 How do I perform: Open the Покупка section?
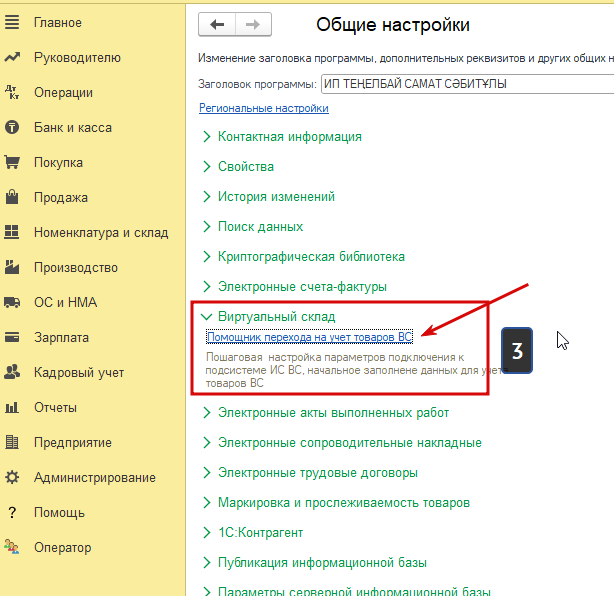point(58,162)
